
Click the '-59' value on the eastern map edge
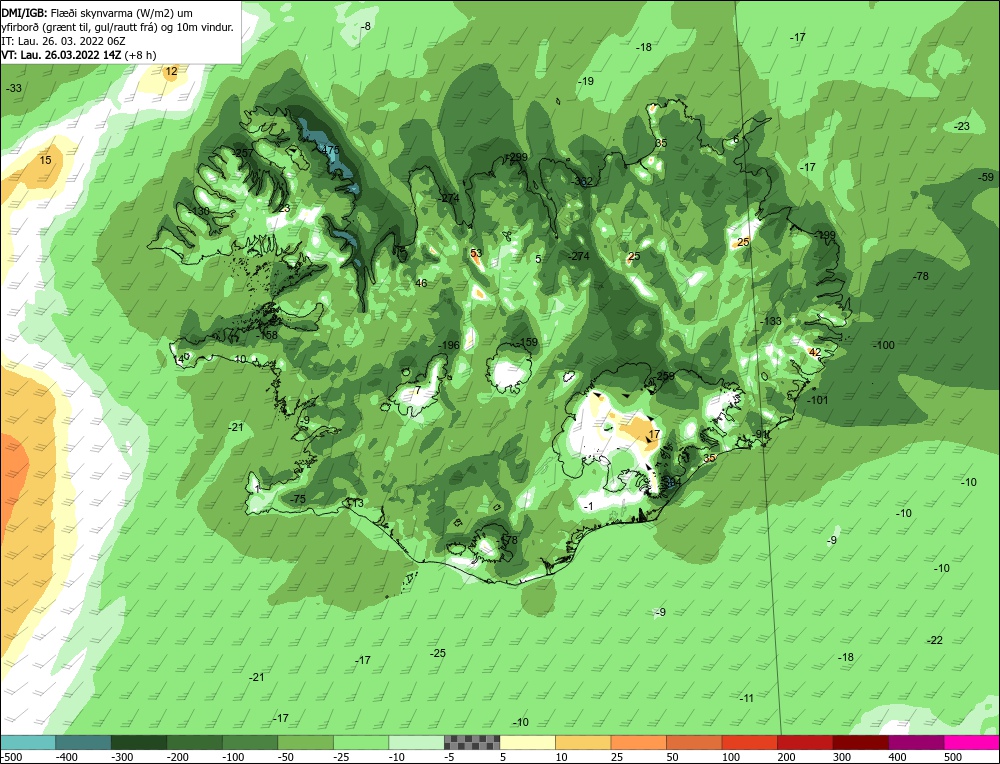click(x=986, y=177)
